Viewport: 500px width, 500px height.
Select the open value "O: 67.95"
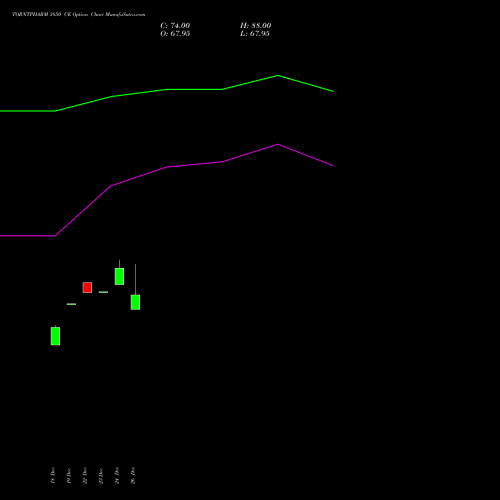[x=175, y=34]
